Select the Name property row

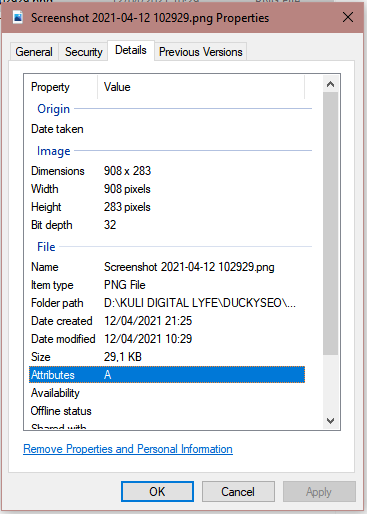coord(167,267)
